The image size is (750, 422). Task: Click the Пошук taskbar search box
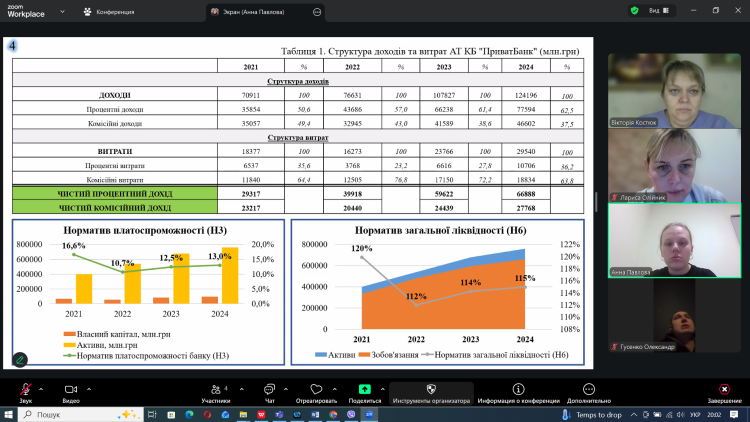click(x=81, y=414)
